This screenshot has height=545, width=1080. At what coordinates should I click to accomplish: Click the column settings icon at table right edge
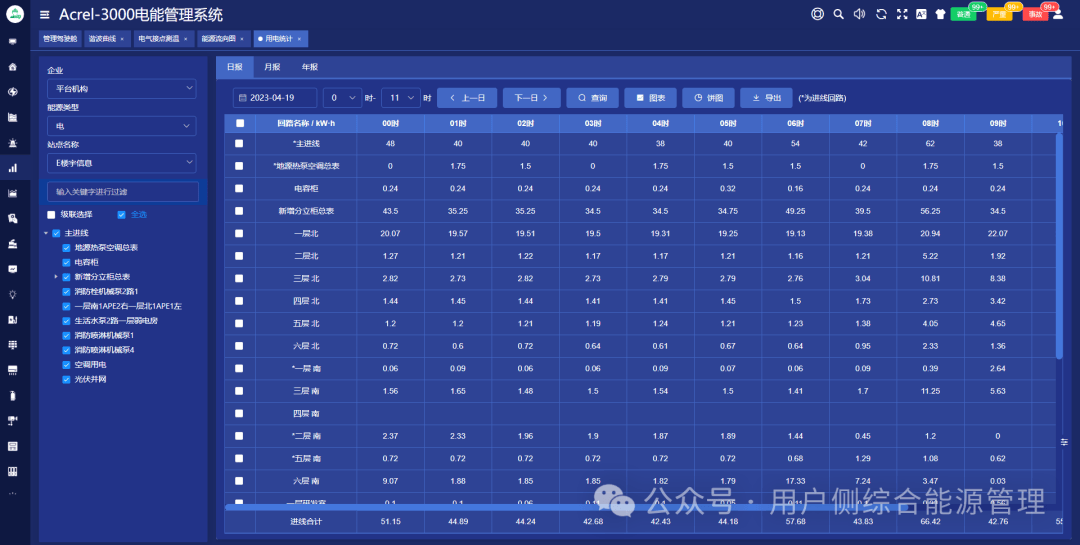point(1064,442)
